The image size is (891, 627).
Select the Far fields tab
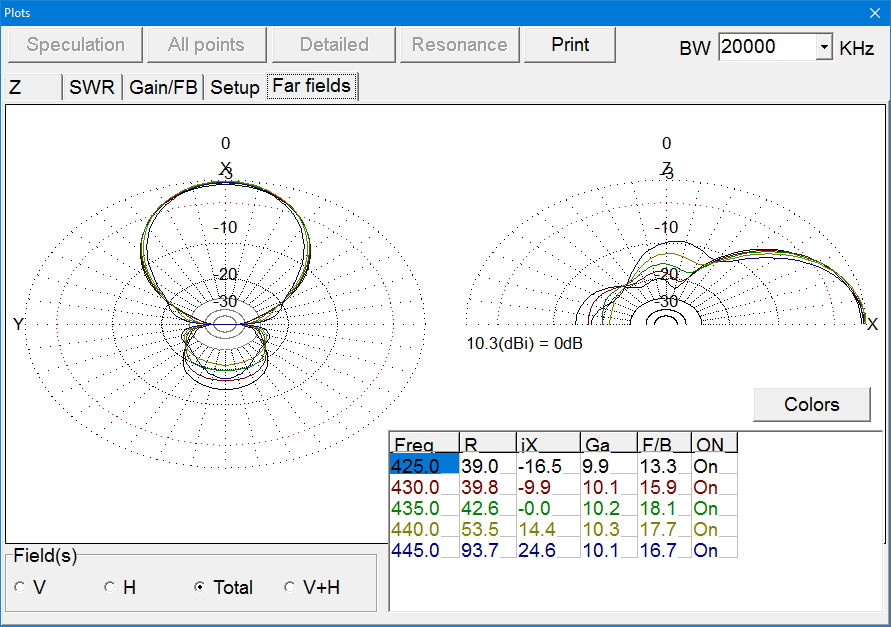(311, 87)
